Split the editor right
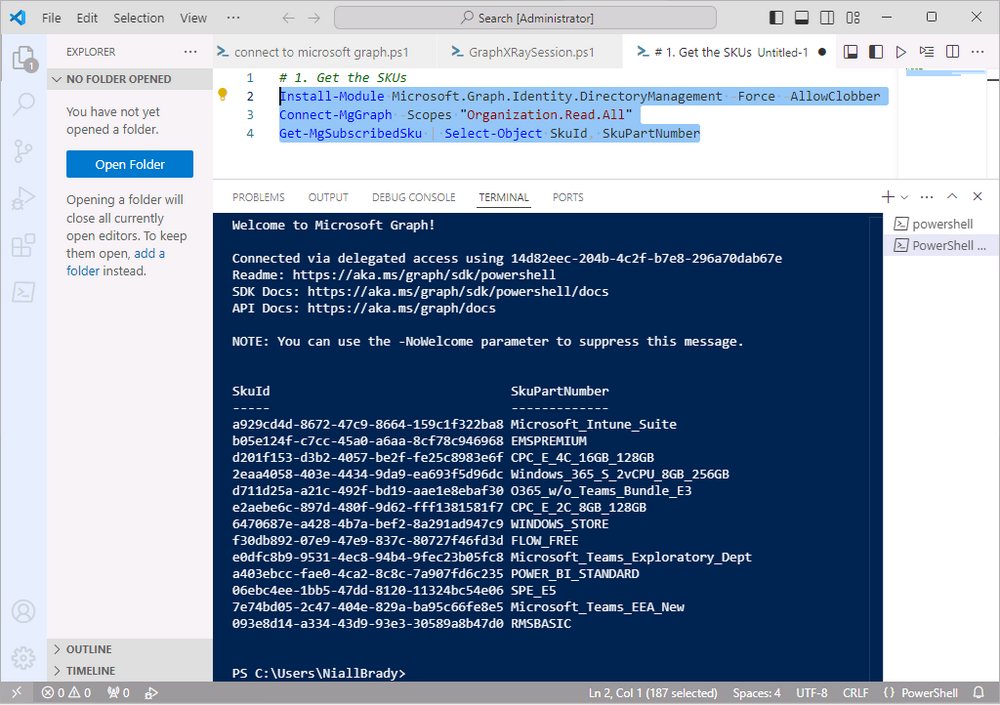Image resolution: width=1000 pixels, height=705 pixels. tap(952, 52)
